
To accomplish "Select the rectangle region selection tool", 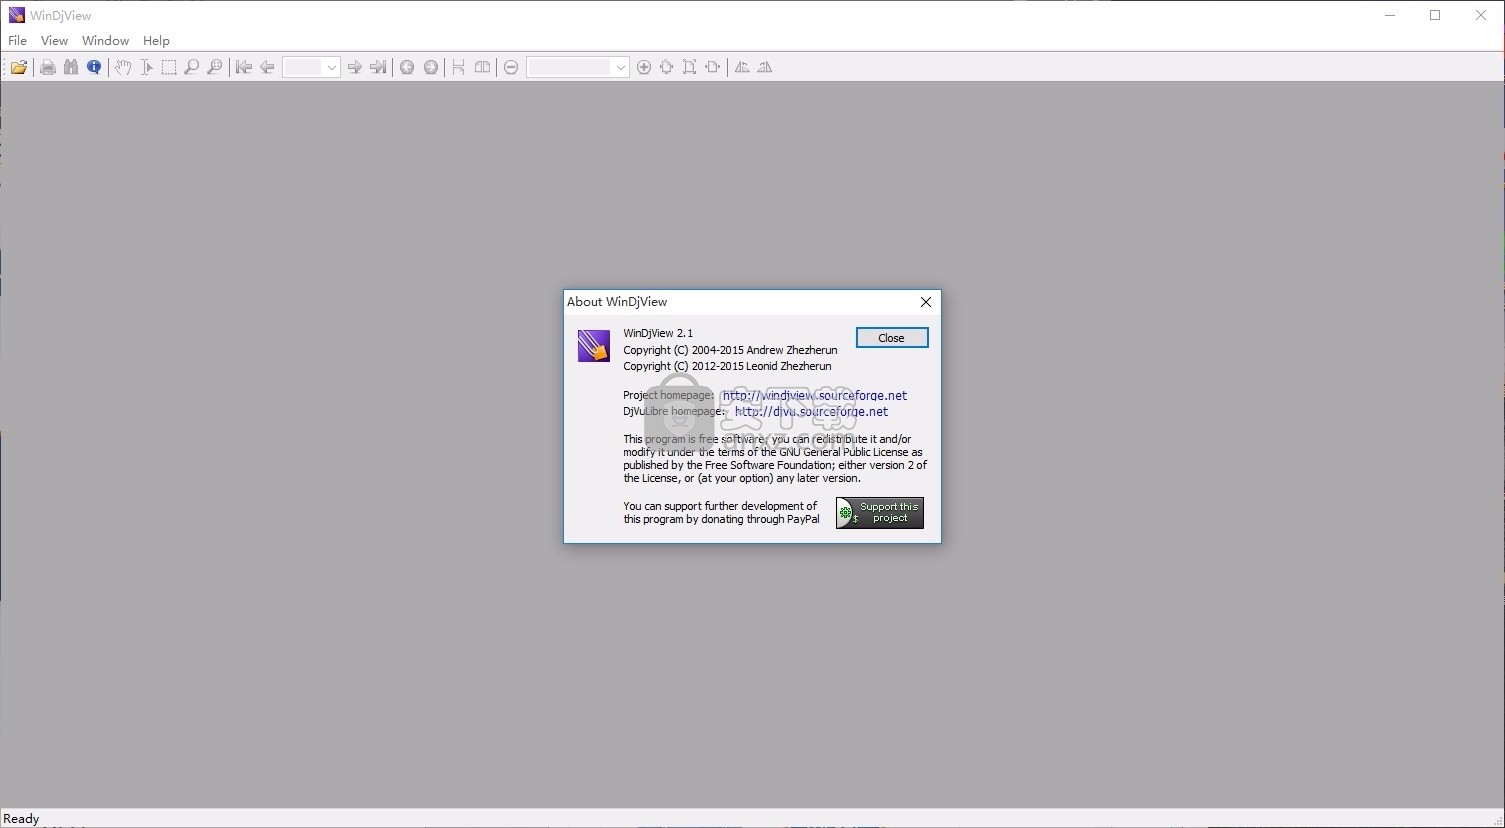I will [x=169, y=67].
